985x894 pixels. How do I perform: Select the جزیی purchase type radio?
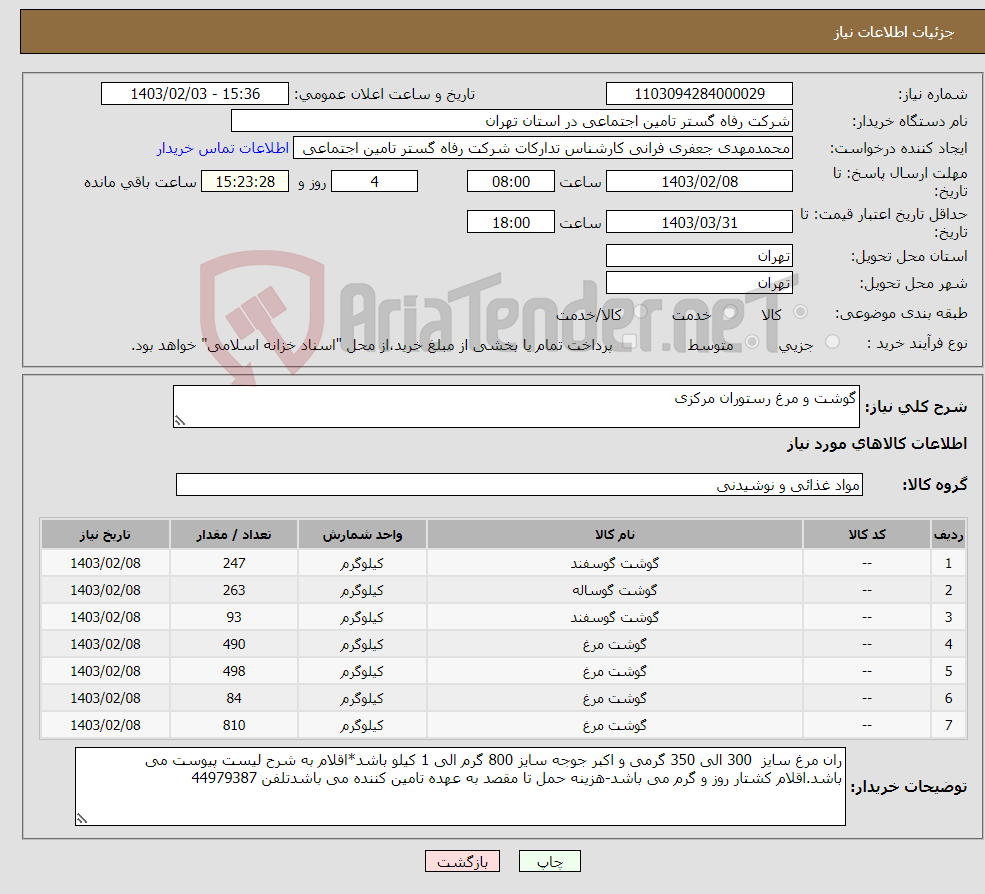(832, 342)
